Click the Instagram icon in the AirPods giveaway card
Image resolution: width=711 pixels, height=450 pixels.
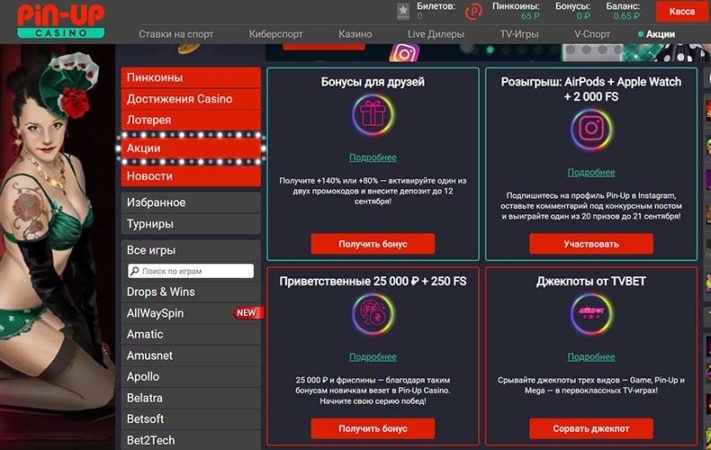click(x=590, y=129)
